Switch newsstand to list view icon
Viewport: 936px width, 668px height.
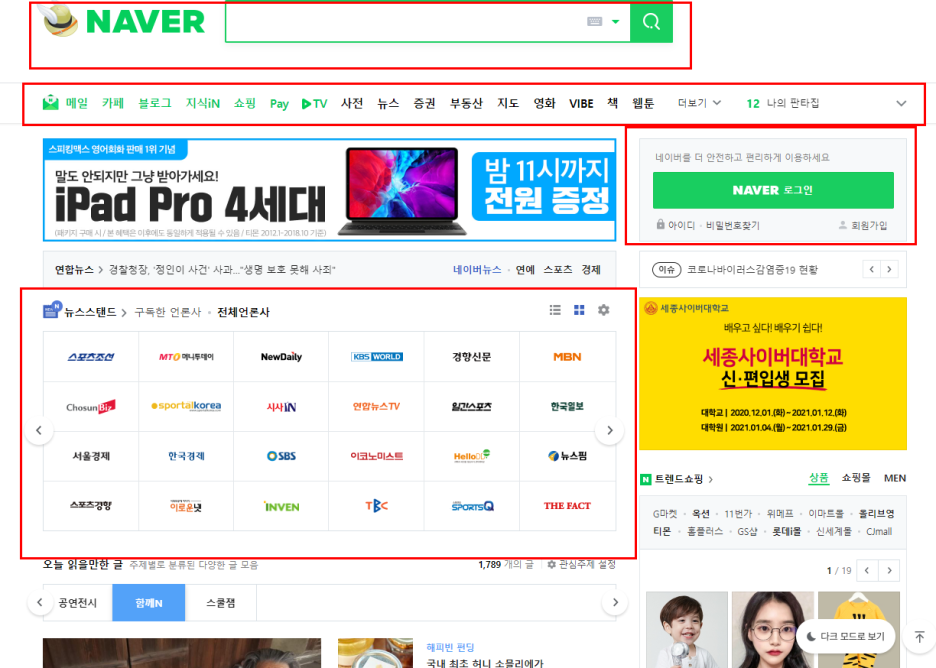(555, 310)
